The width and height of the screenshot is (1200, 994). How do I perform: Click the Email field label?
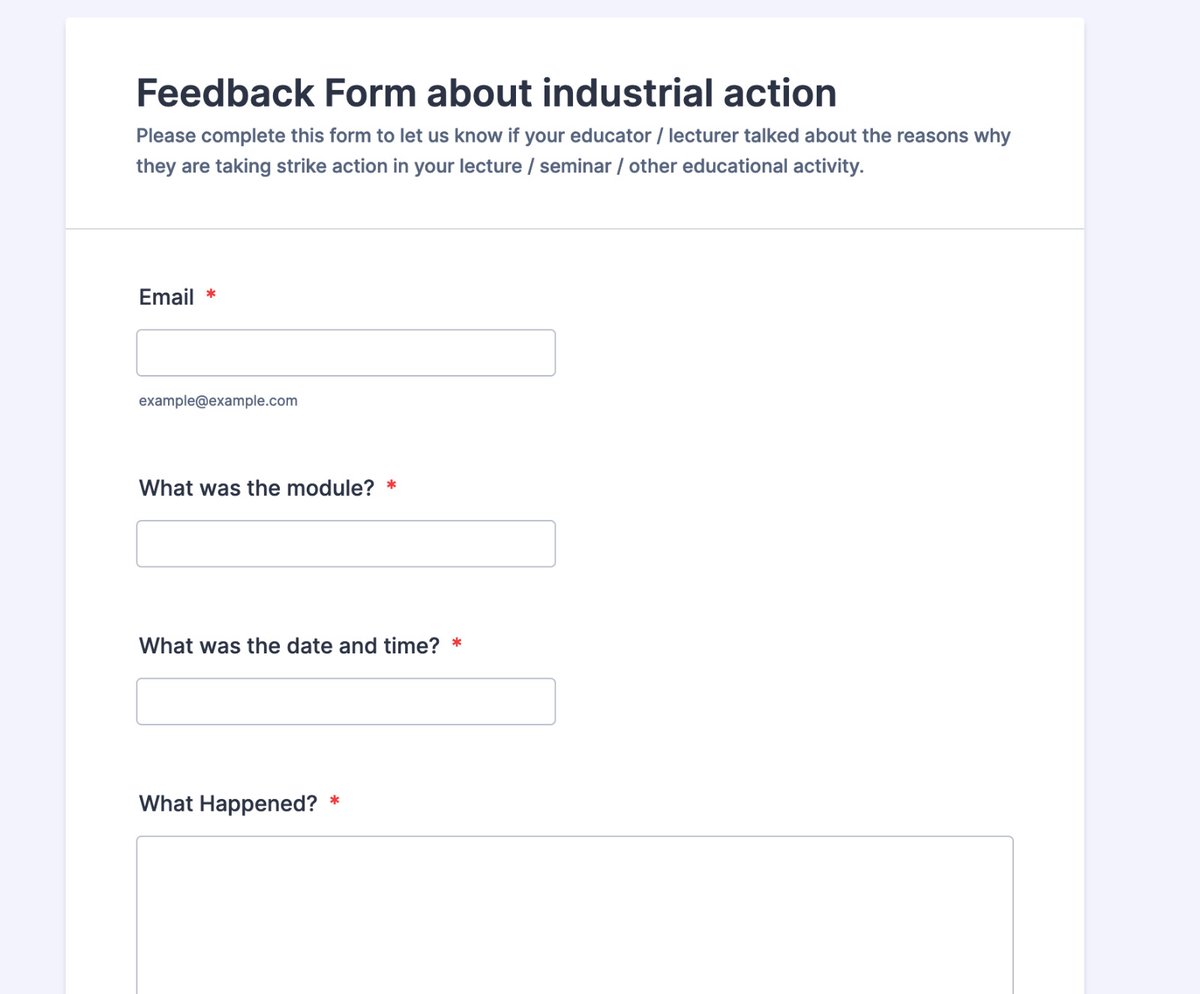click(166, 297)
